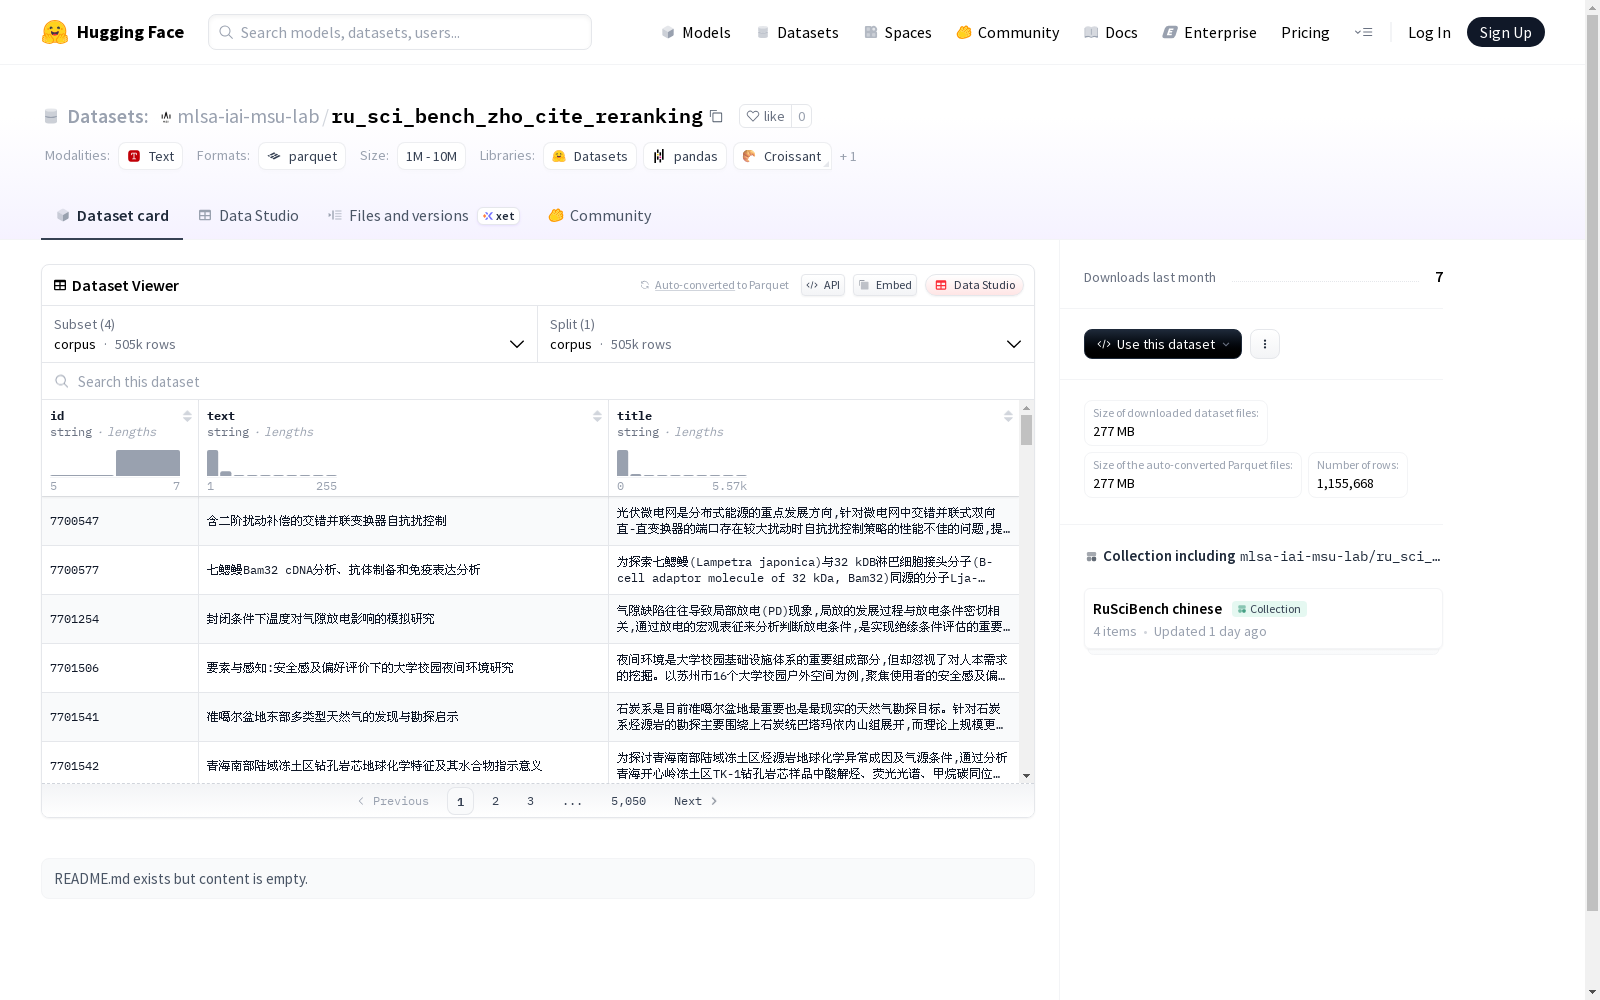Sort the title column
The width and height of the screenshot is (1600, 1000).
tap(1008, 416)
